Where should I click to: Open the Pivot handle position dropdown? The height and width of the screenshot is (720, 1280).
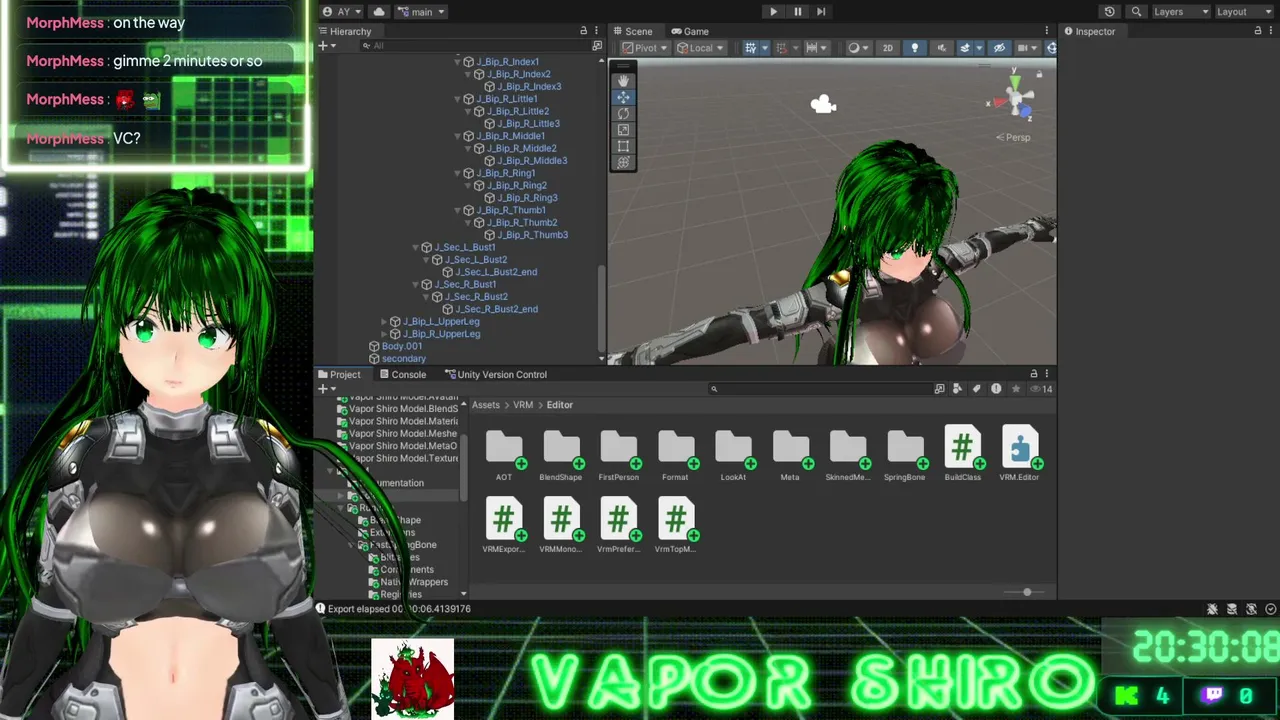644,48
